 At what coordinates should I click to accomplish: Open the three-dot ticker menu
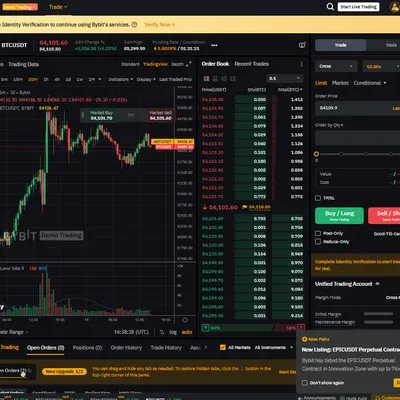click(214, 45)
